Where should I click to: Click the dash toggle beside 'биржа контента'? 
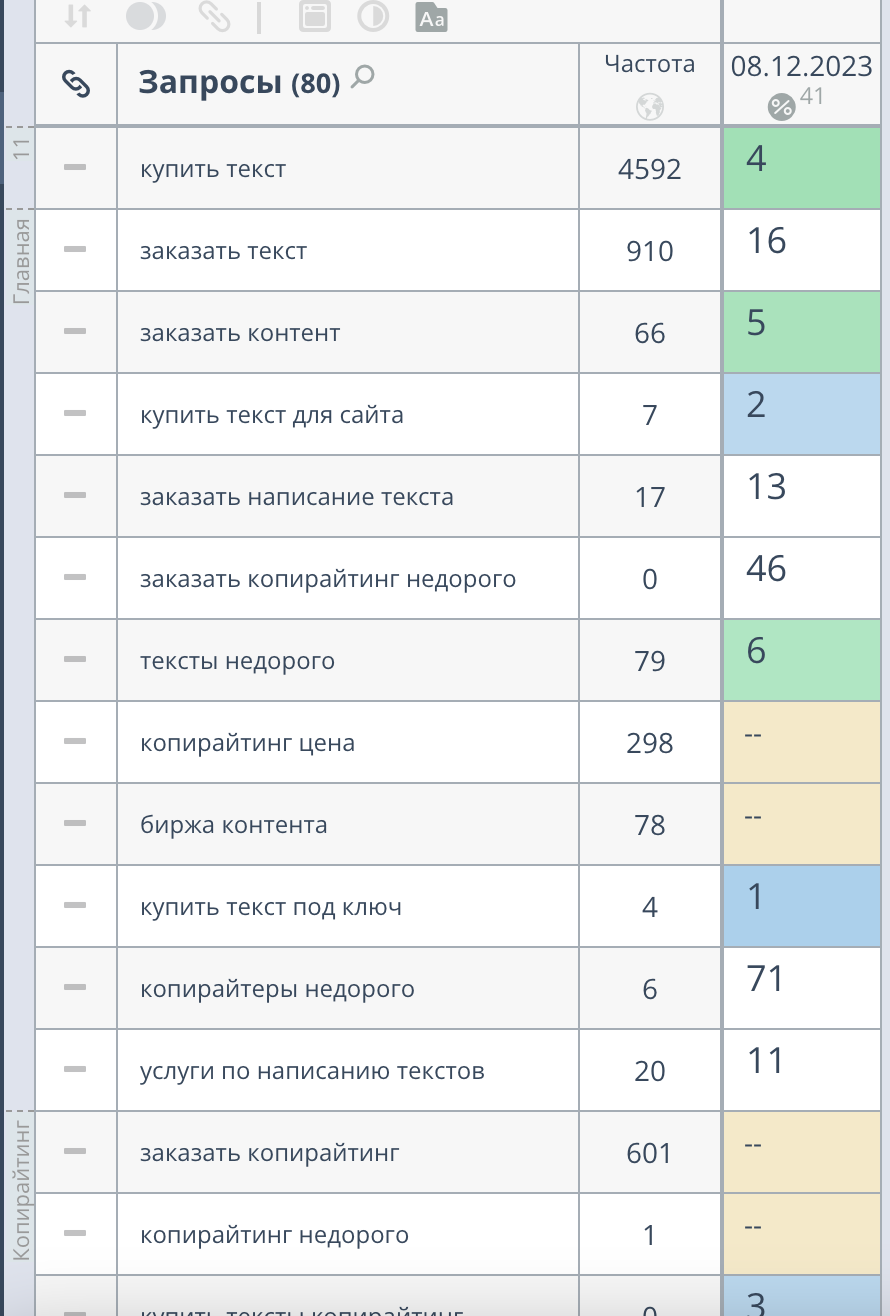[x=75, y=824]
